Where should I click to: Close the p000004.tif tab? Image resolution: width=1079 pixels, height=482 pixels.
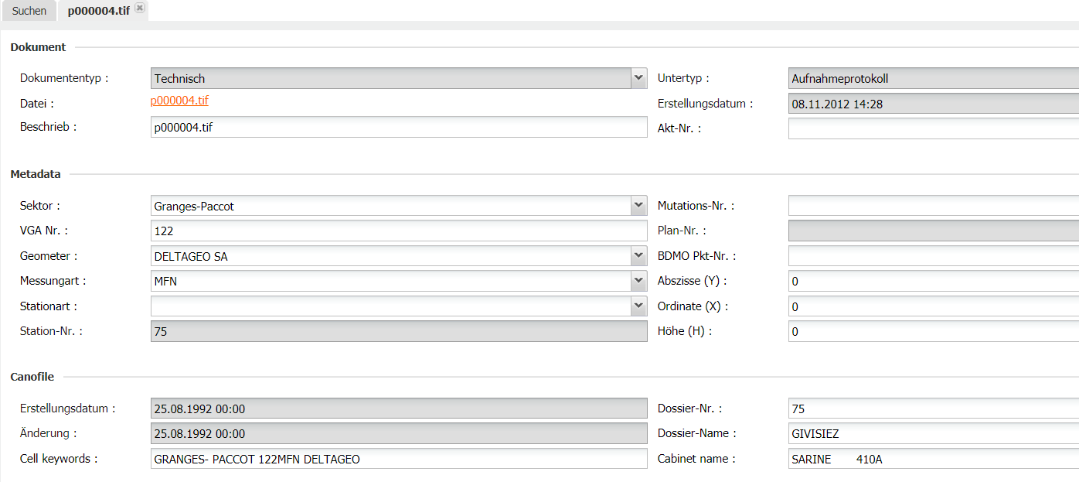tap(139, 8)
